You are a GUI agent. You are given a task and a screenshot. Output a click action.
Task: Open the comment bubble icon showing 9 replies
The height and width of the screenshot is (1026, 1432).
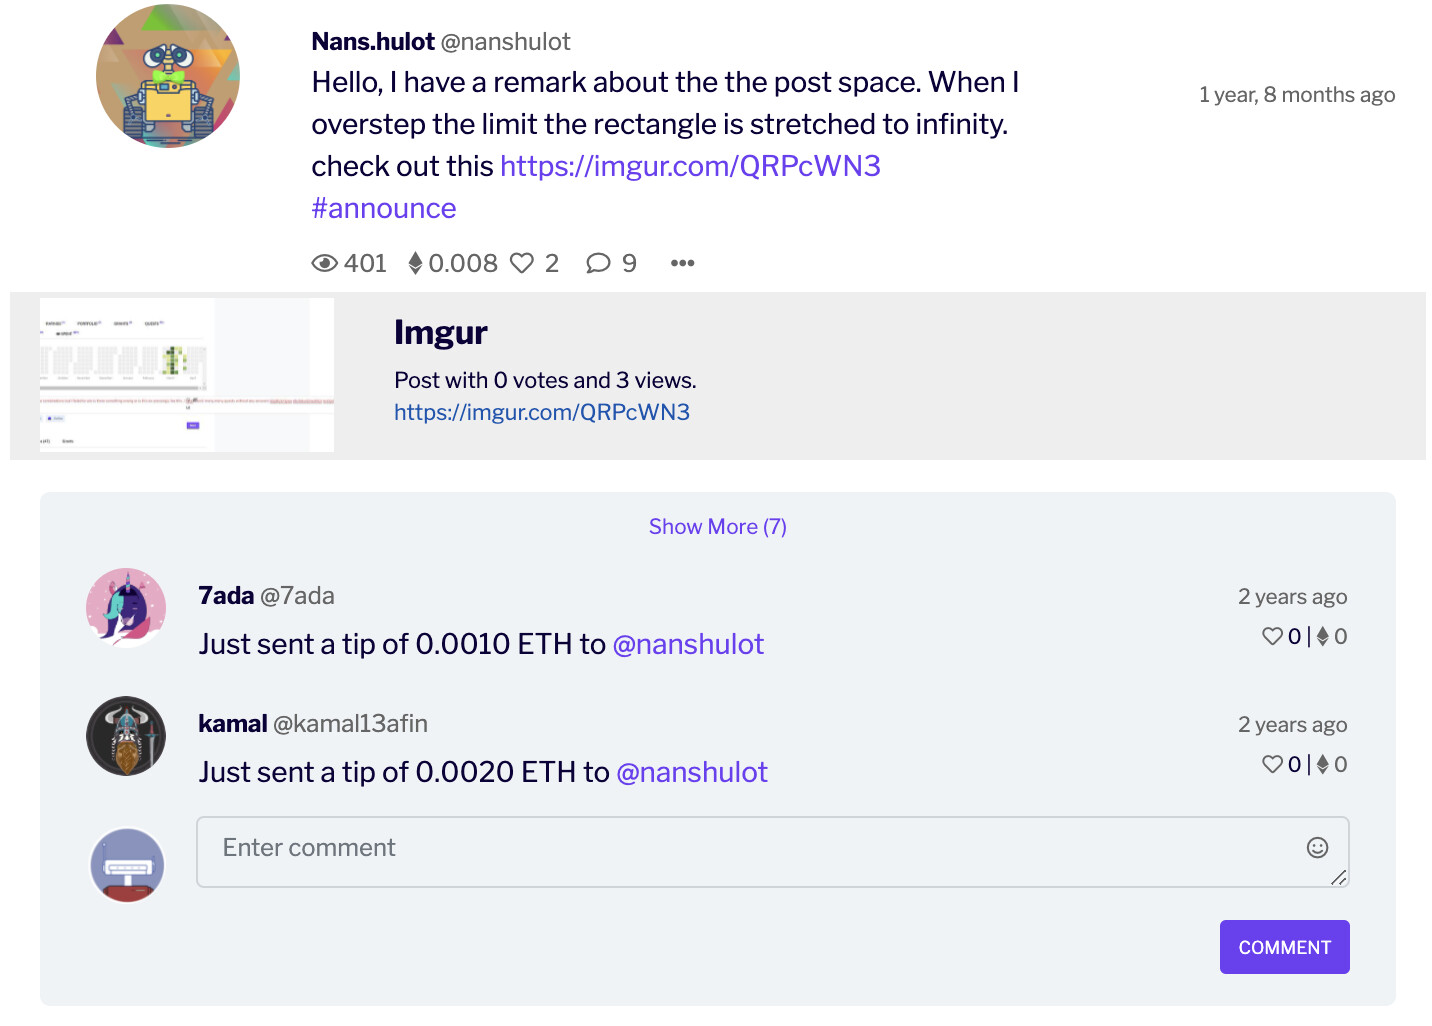tap(598, 263)
